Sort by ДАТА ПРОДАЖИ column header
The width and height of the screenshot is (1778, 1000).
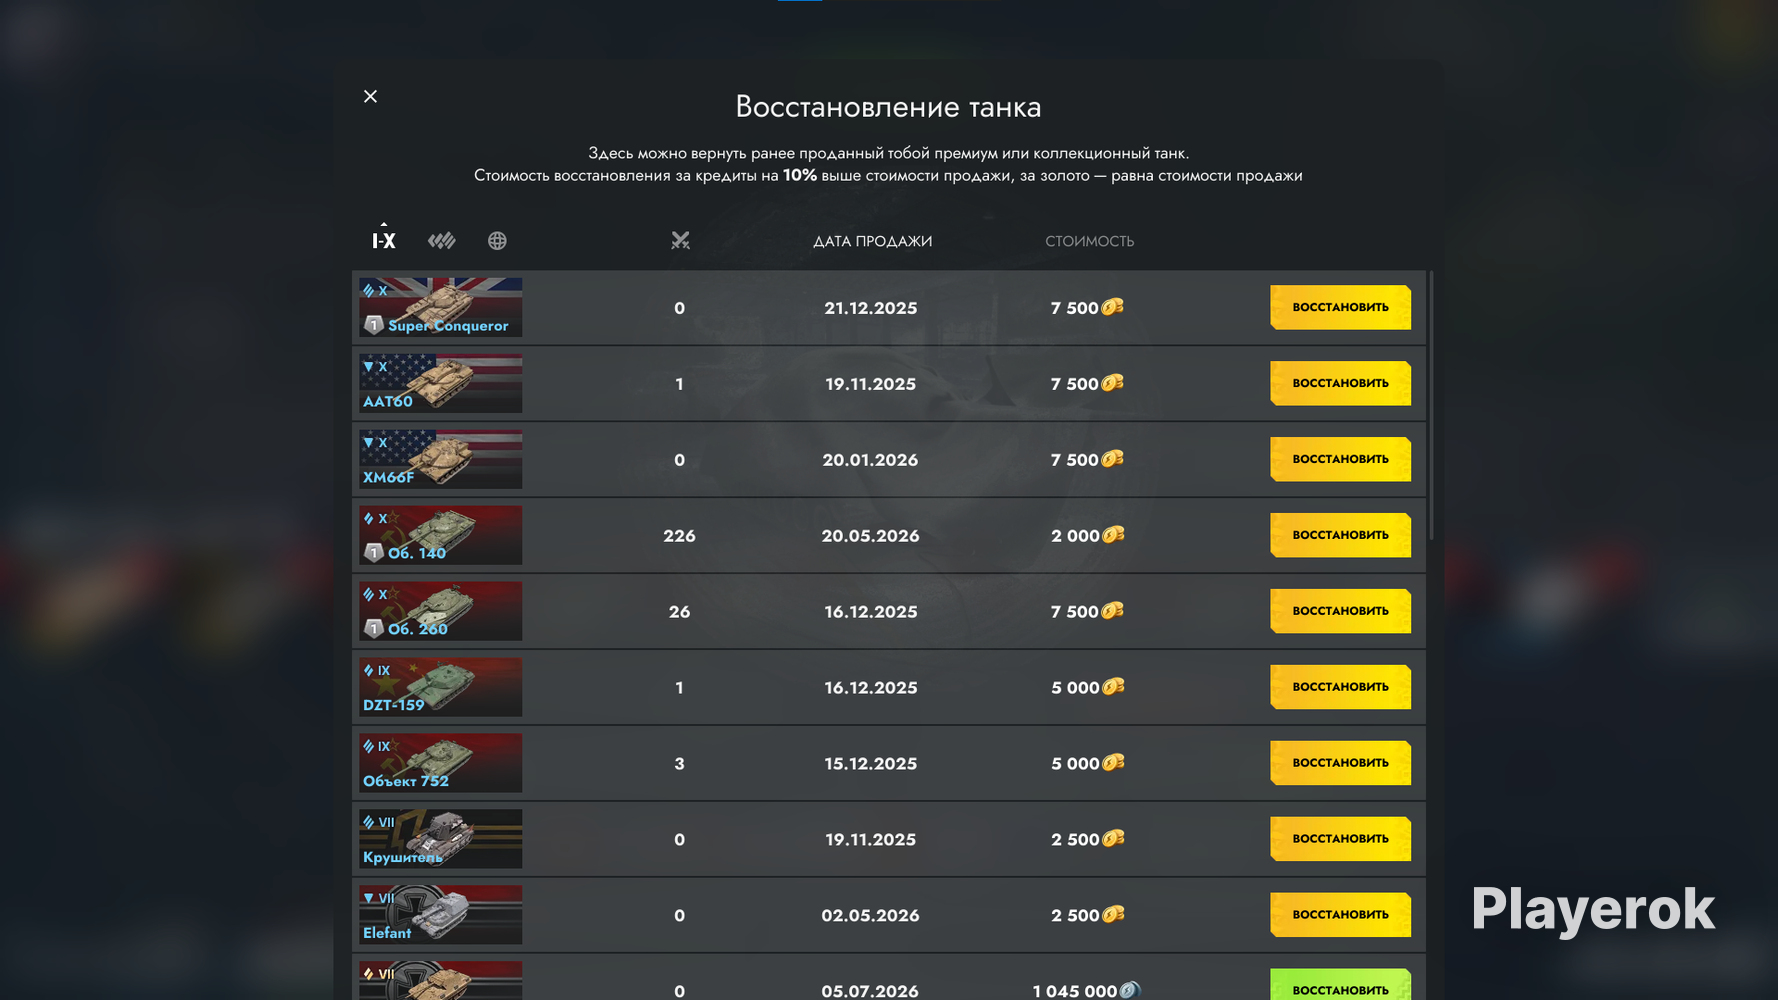point(872,241)
